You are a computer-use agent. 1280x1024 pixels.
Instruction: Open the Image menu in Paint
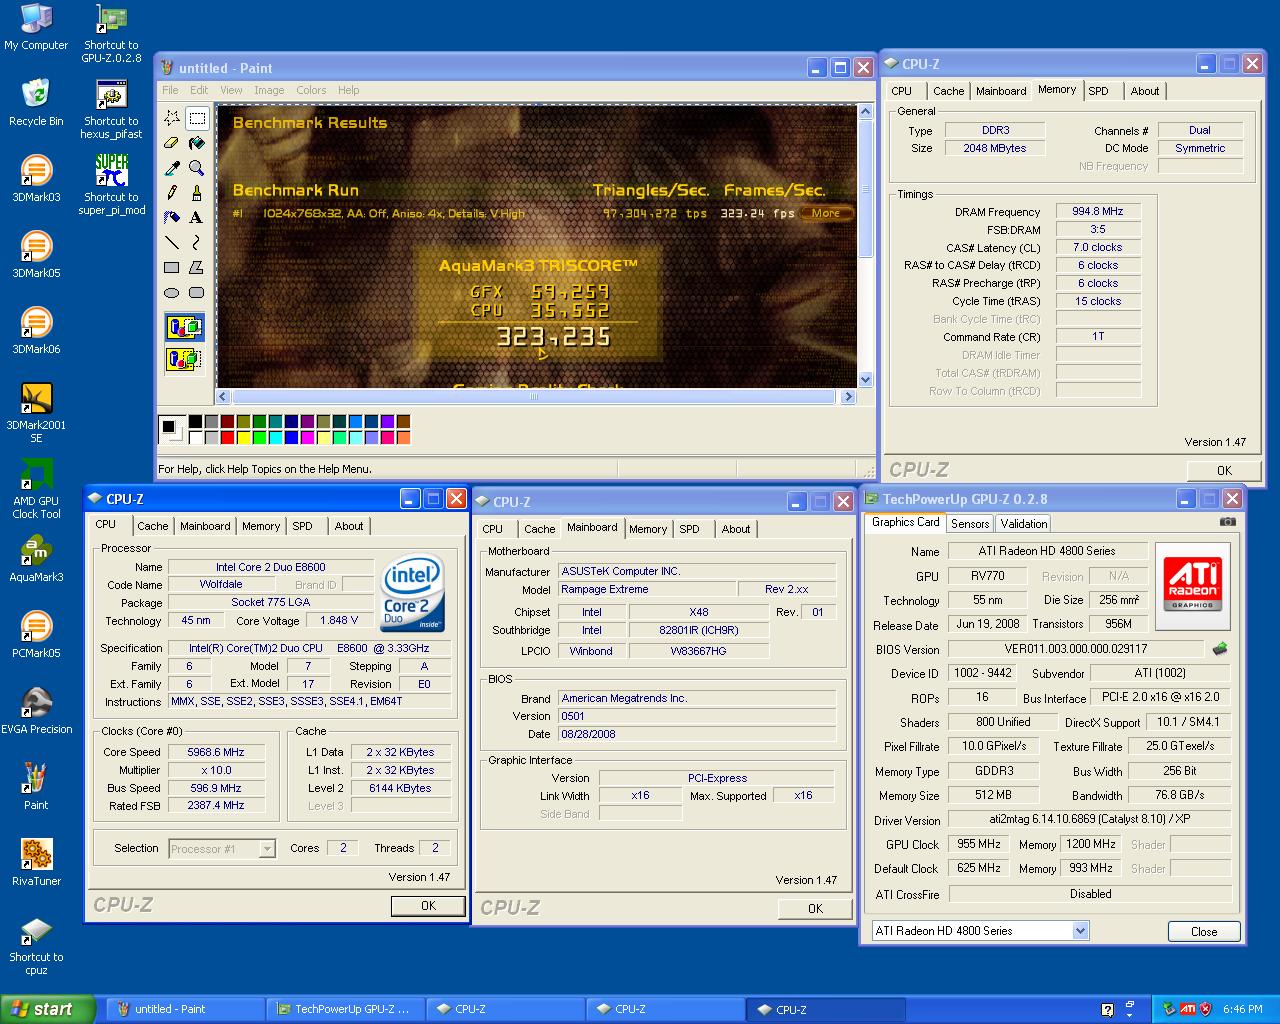(x=269, y=90)
